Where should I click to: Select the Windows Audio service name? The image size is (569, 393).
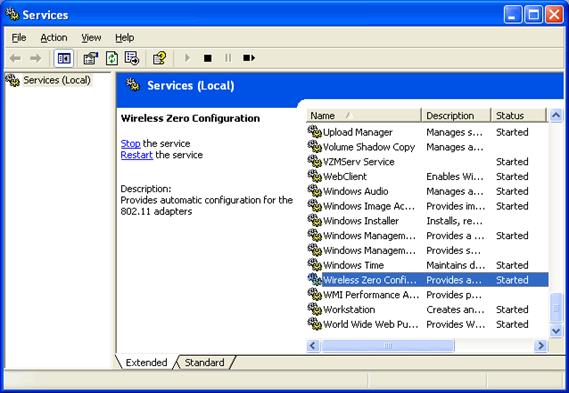coord(356,191)
